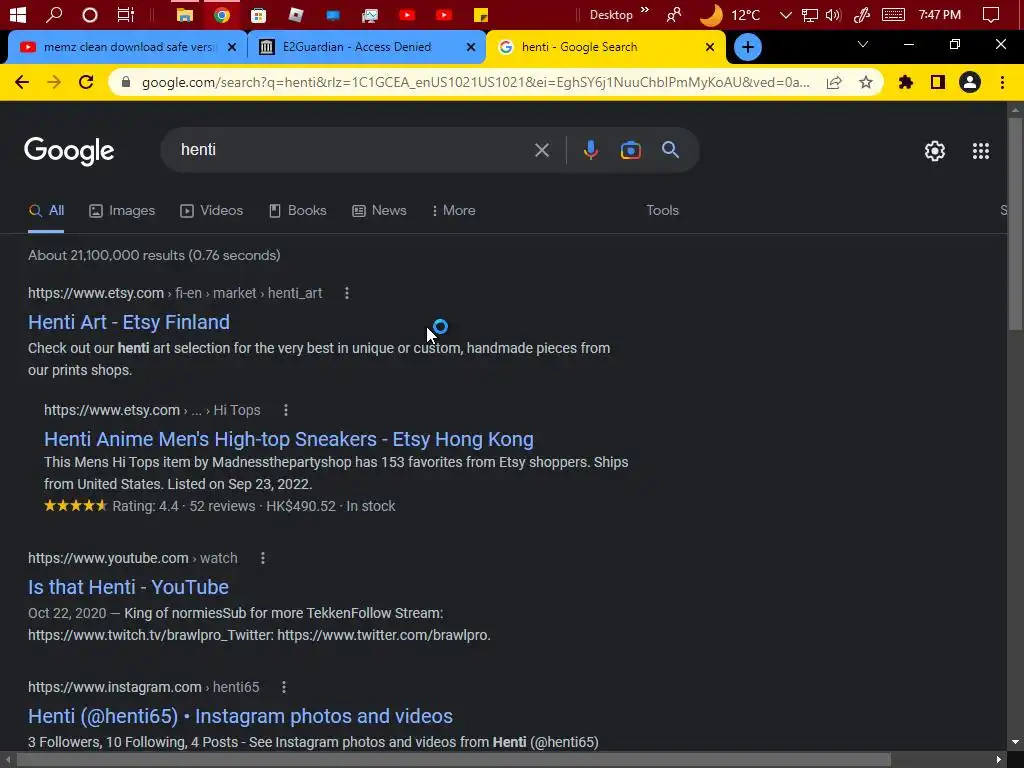View site information lock icon

click(126, 82)
